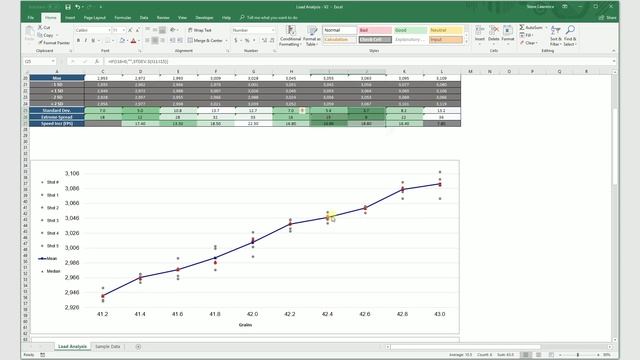Screen dimensions: 640x360
Task: Open the Borders dropdown arrow
Action: point(113,40)
